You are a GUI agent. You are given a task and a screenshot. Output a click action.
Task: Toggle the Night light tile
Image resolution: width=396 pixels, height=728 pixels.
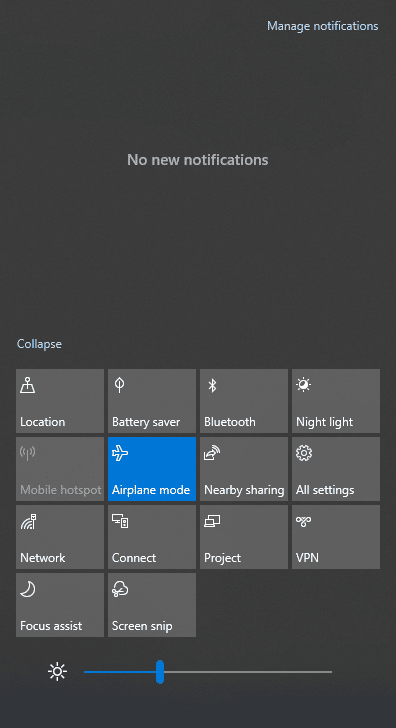tap(336, 401)
